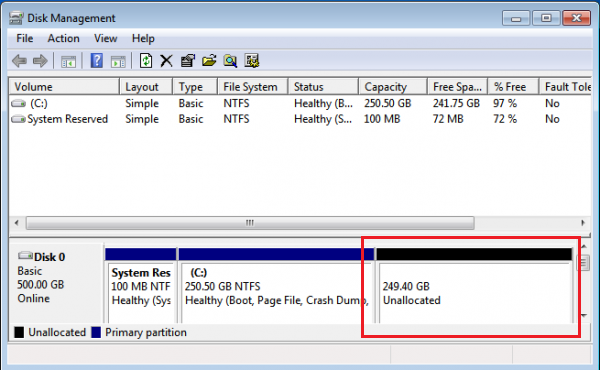
Task: Click the Disk Management title bar icon
Action: (16, 18)
